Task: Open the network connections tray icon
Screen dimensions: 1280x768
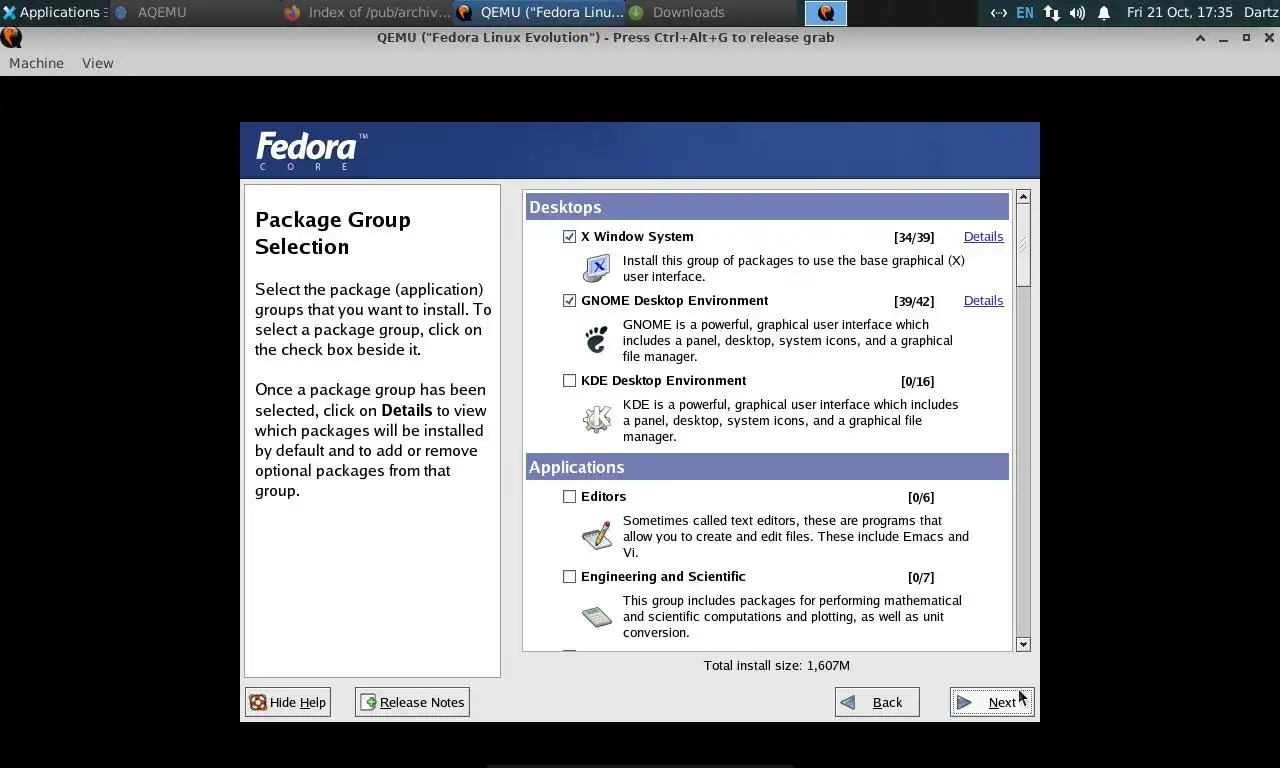Action: [x=1051, y=13]
